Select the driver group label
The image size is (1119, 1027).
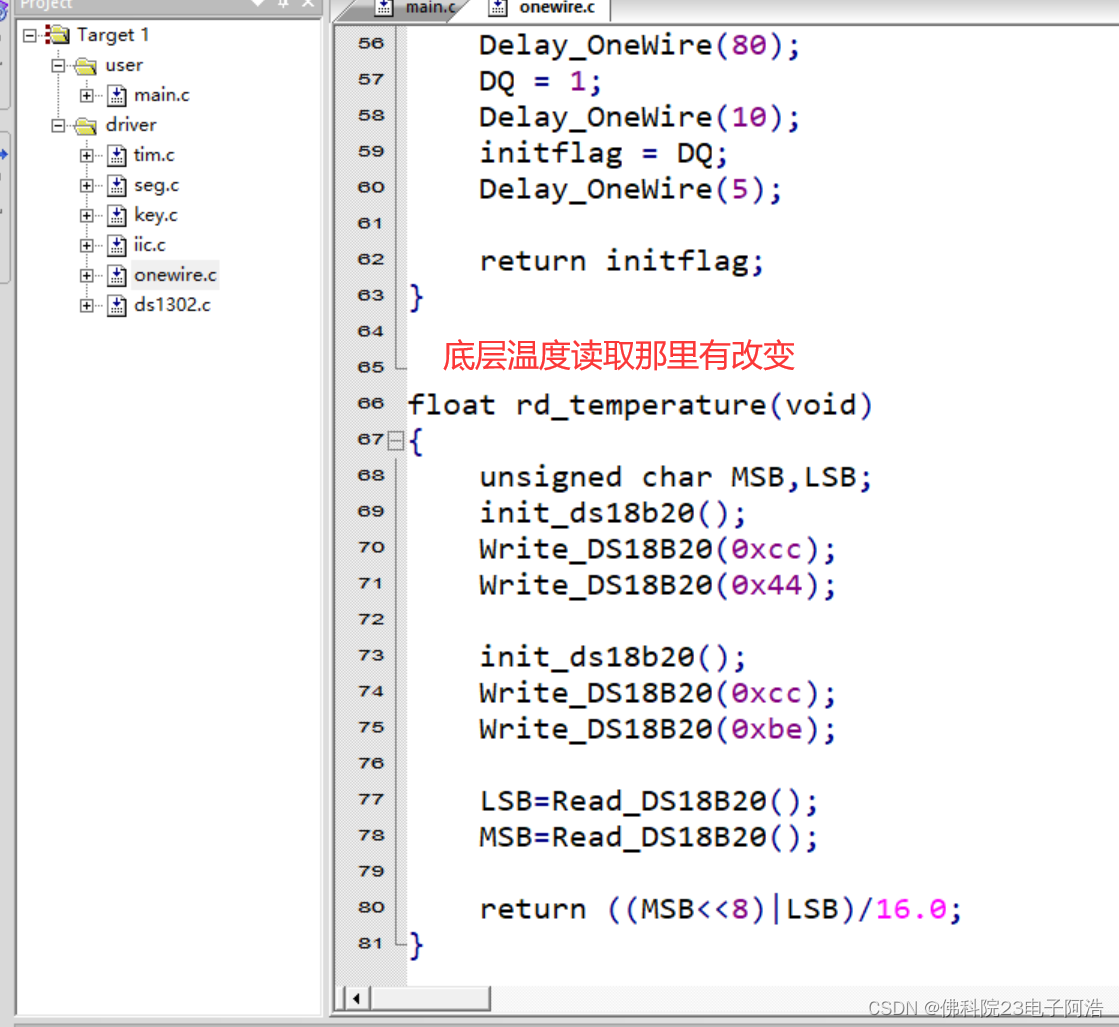[x=131, y=125]
